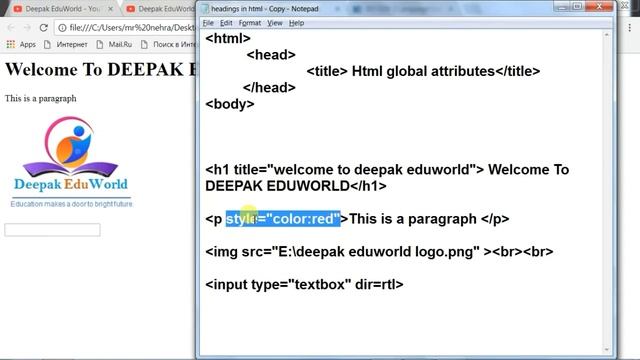Open the Edit menu in Notepad
This screenshot has width=640, height=360.
[x=226, y=23]
